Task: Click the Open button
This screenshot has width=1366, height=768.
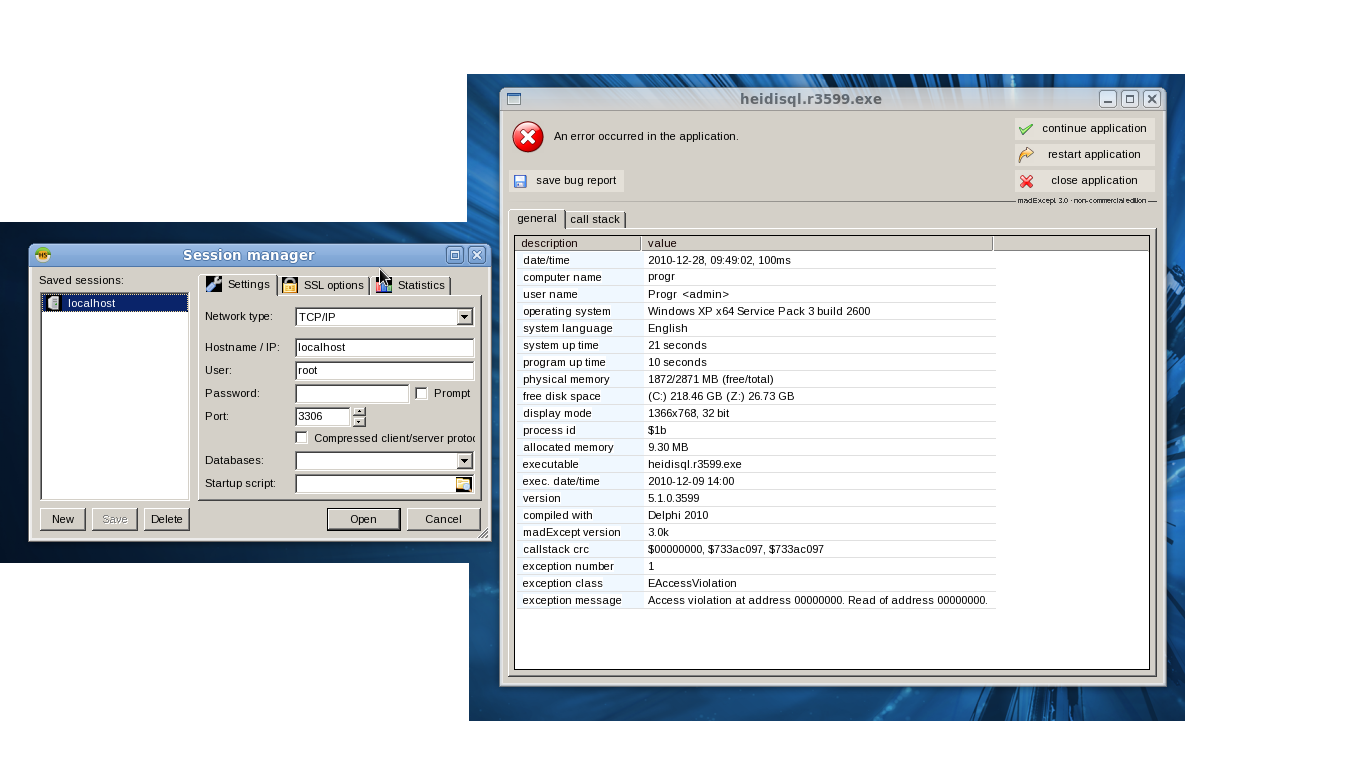Action: pos(363,519)
